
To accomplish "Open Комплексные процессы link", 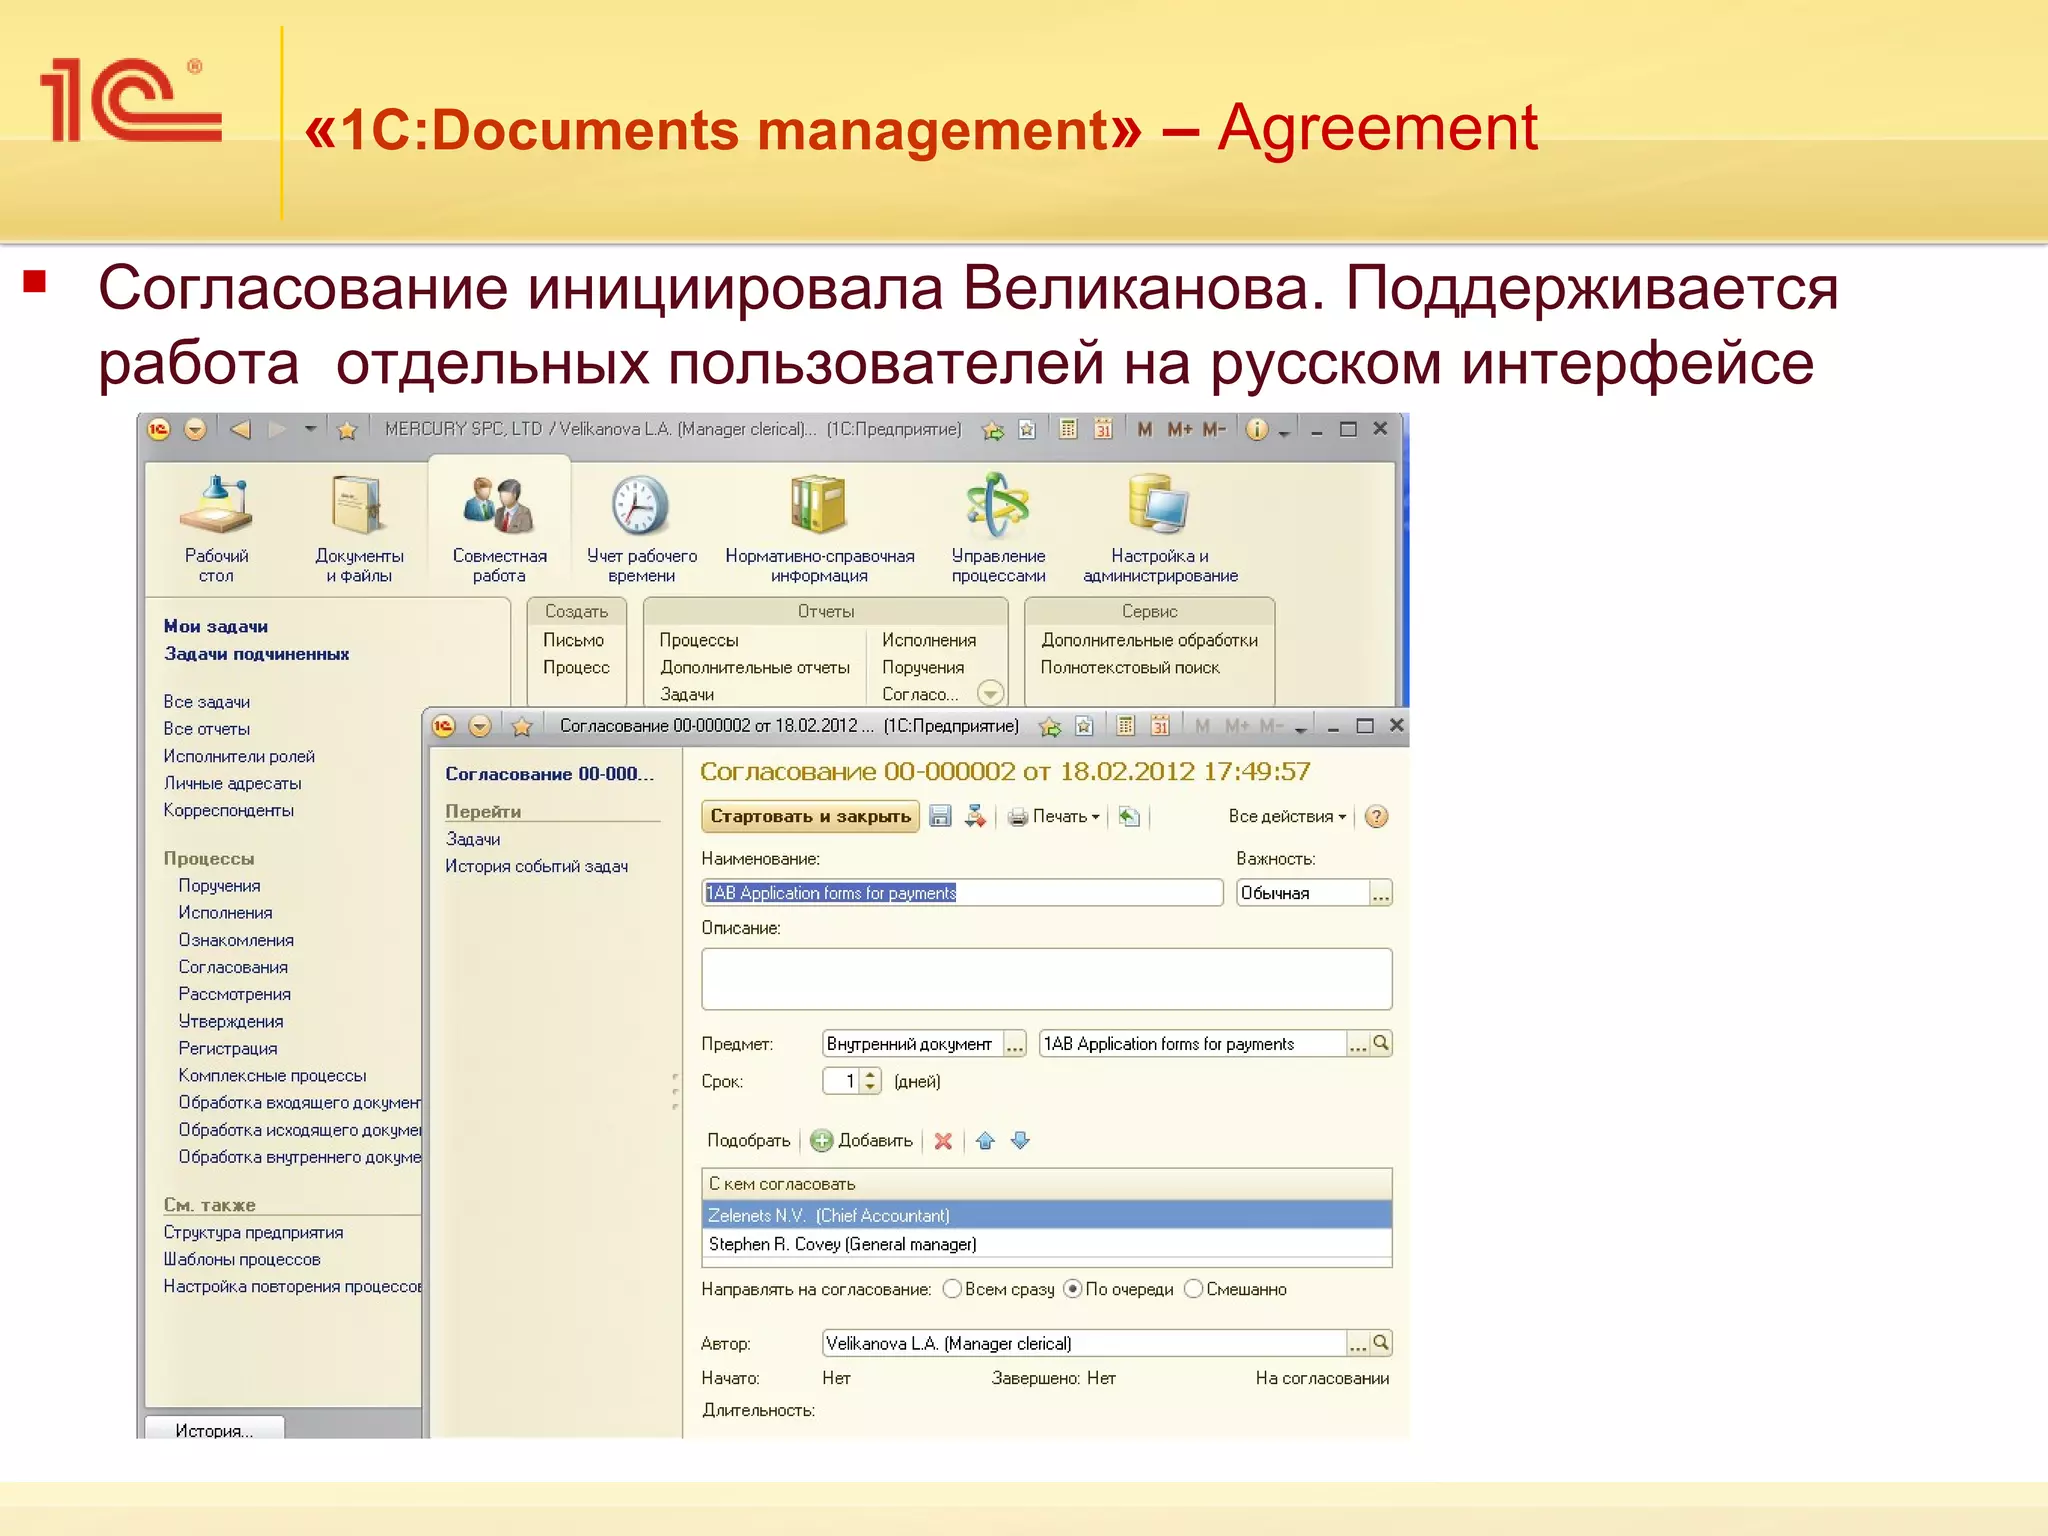I will point(272,1075).
